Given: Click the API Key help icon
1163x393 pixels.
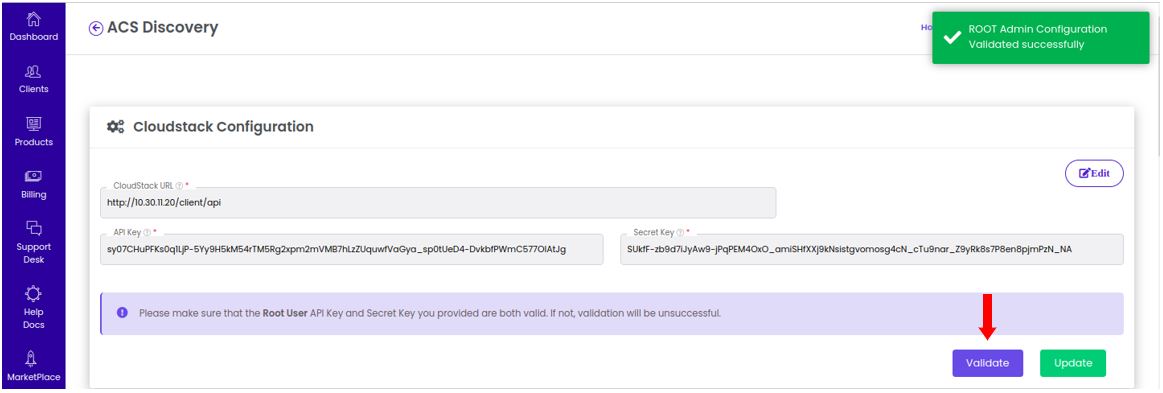Looking at the screenshot, I should [x=147, y=232].
